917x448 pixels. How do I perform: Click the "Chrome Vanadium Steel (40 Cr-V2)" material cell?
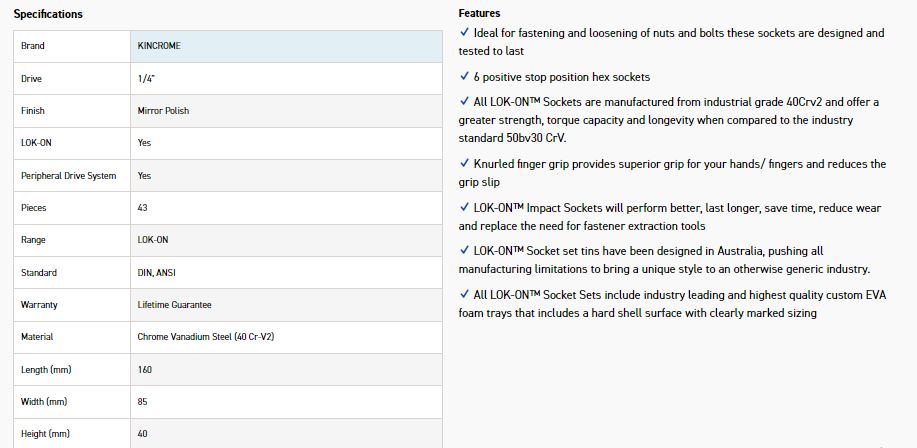pos(205,337)
